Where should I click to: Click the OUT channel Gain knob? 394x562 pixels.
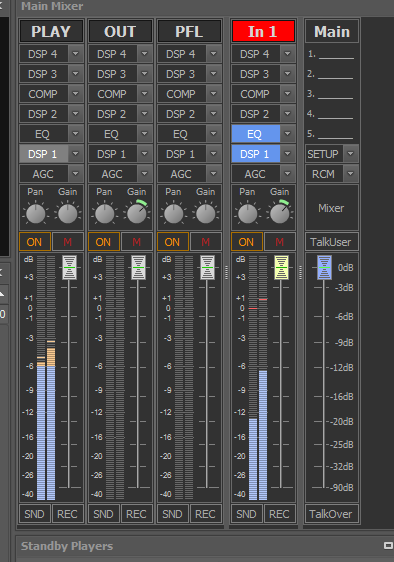pyautogui.click(x=137, y=214)
